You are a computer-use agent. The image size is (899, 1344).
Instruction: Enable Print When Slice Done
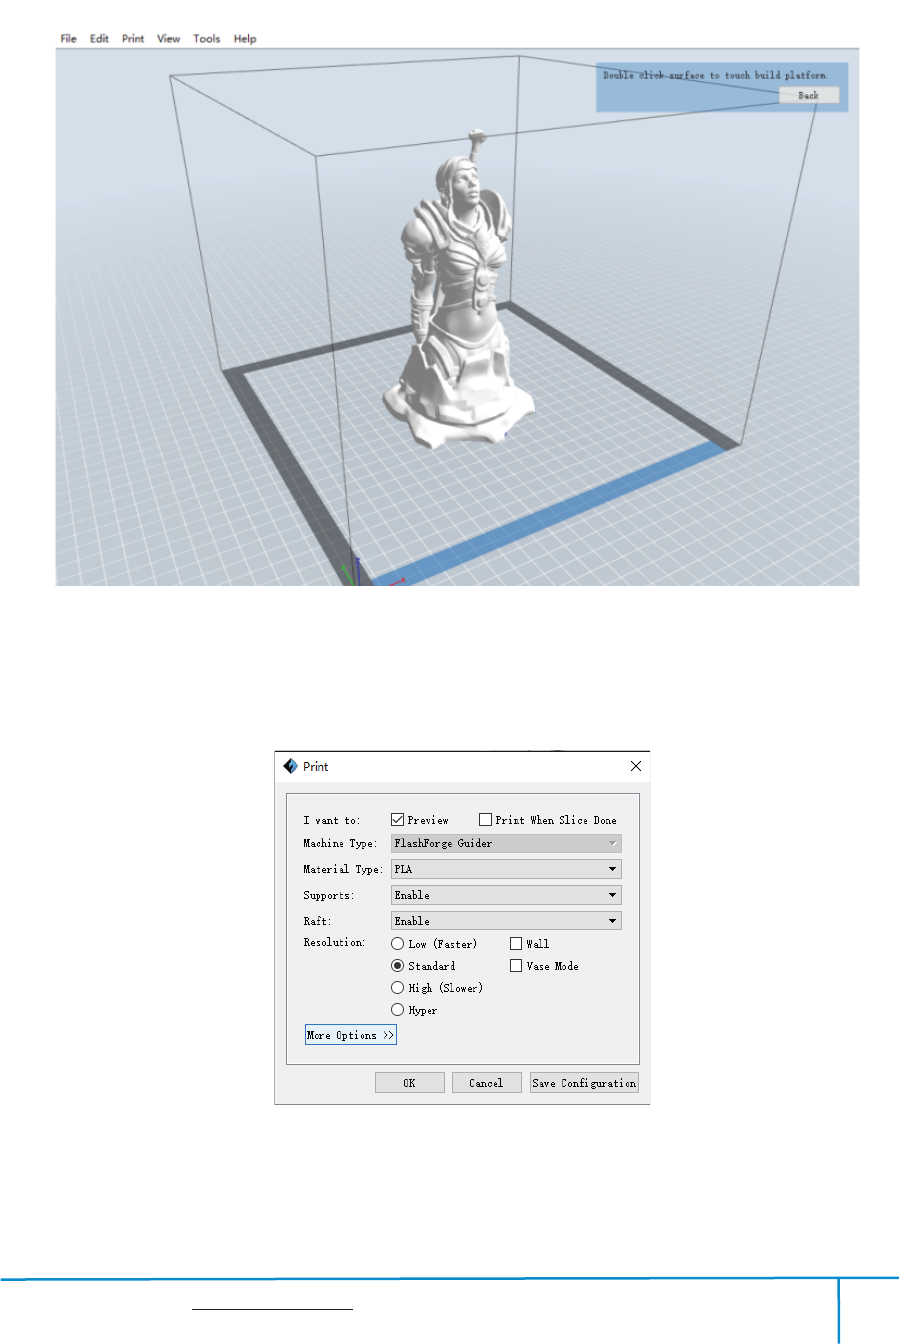pyautogui.click(x=485, y=820)
